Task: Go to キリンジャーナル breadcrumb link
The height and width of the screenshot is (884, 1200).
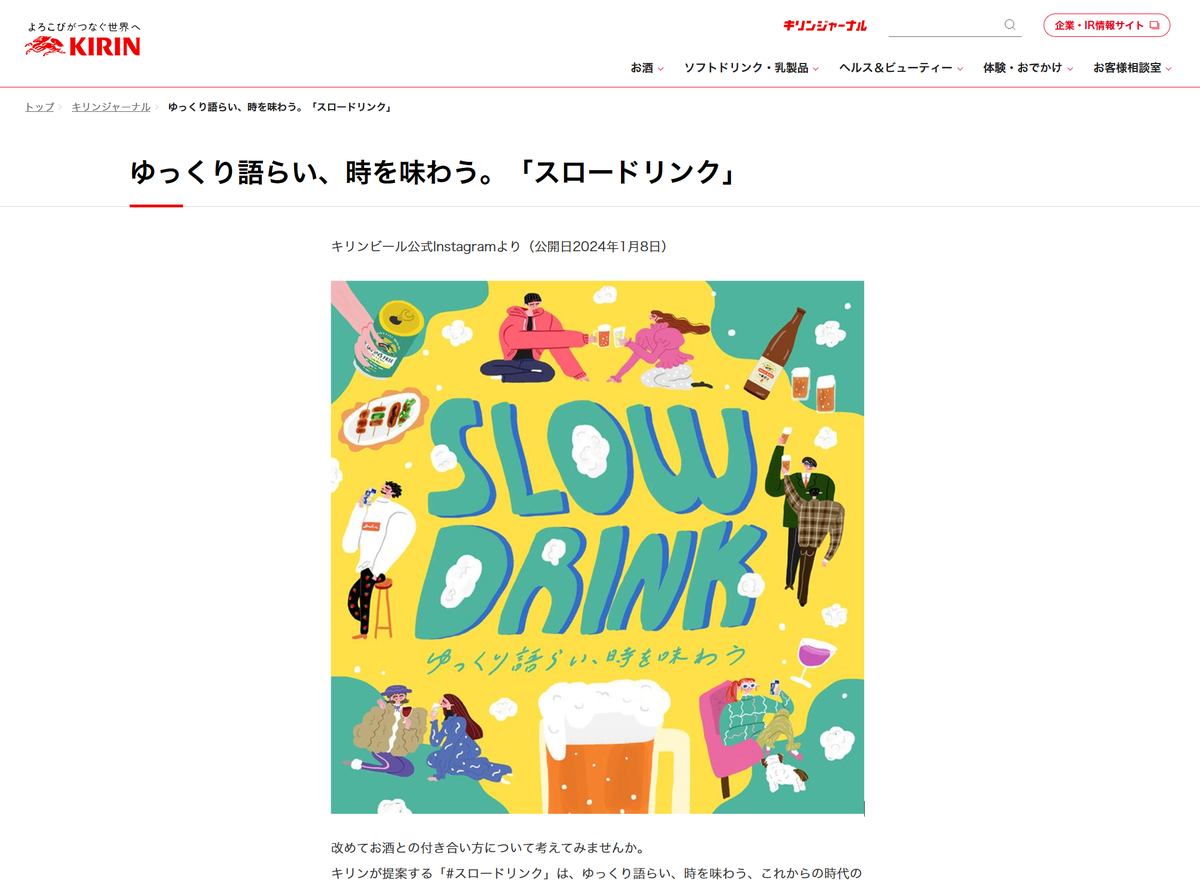Action: 111,107
